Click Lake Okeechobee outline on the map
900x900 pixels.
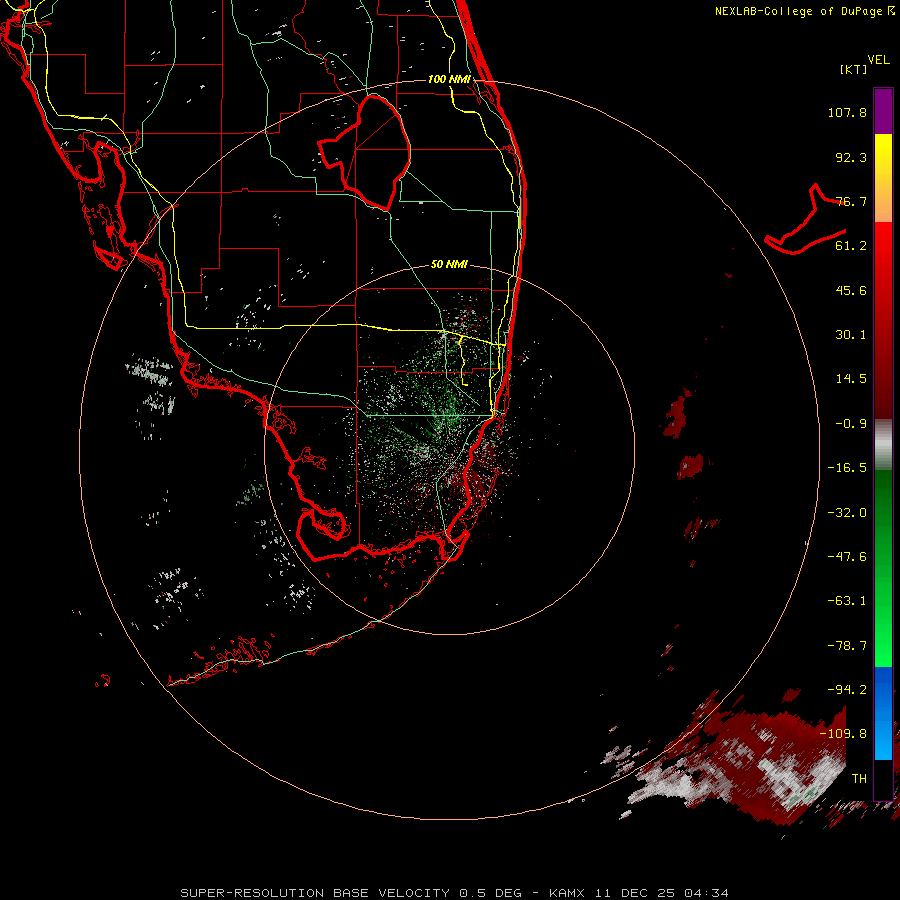[364, 152]
